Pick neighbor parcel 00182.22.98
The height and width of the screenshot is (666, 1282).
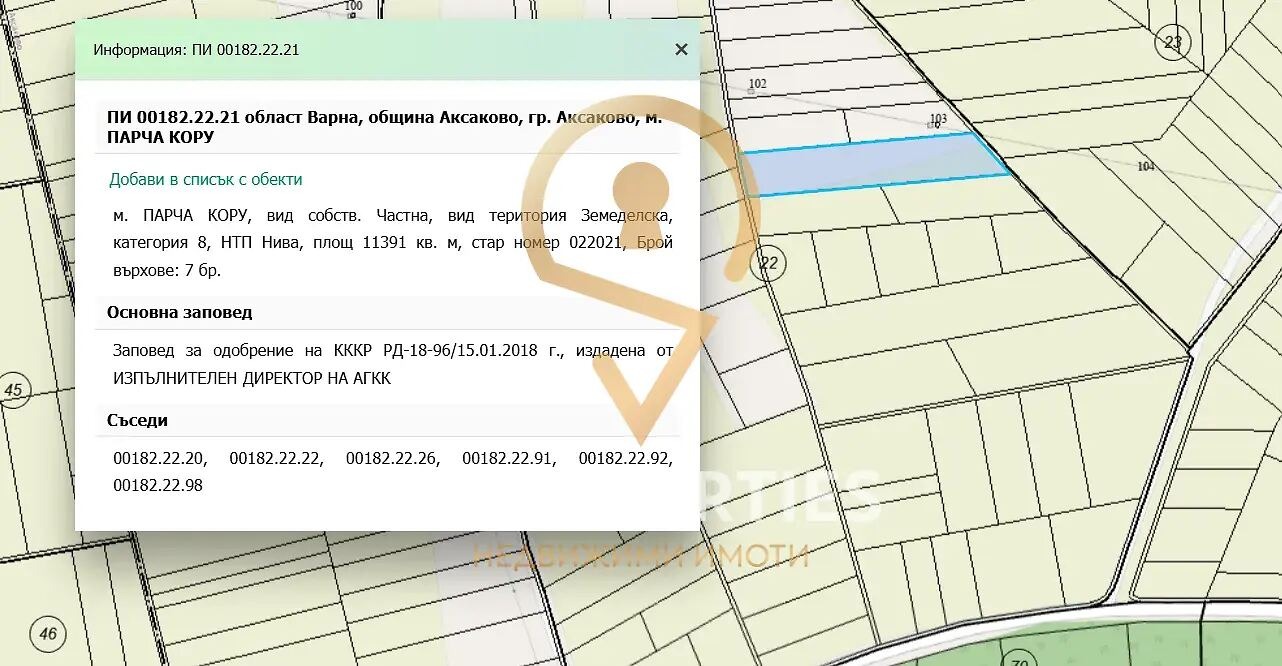(158, 485)
